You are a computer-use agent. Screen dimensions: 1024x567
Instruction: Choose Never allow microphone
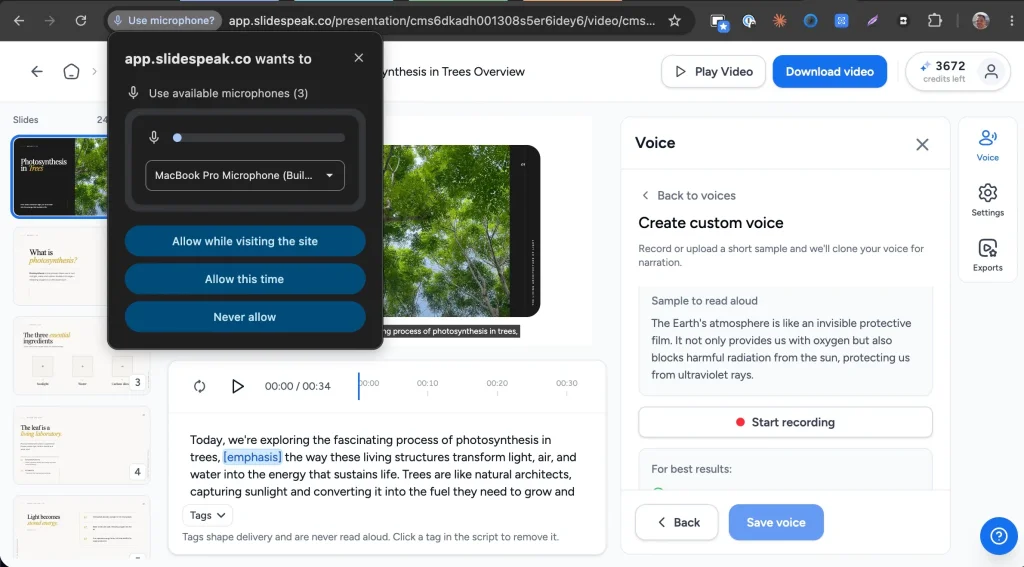pyautogui.click(x=245, y=317)
